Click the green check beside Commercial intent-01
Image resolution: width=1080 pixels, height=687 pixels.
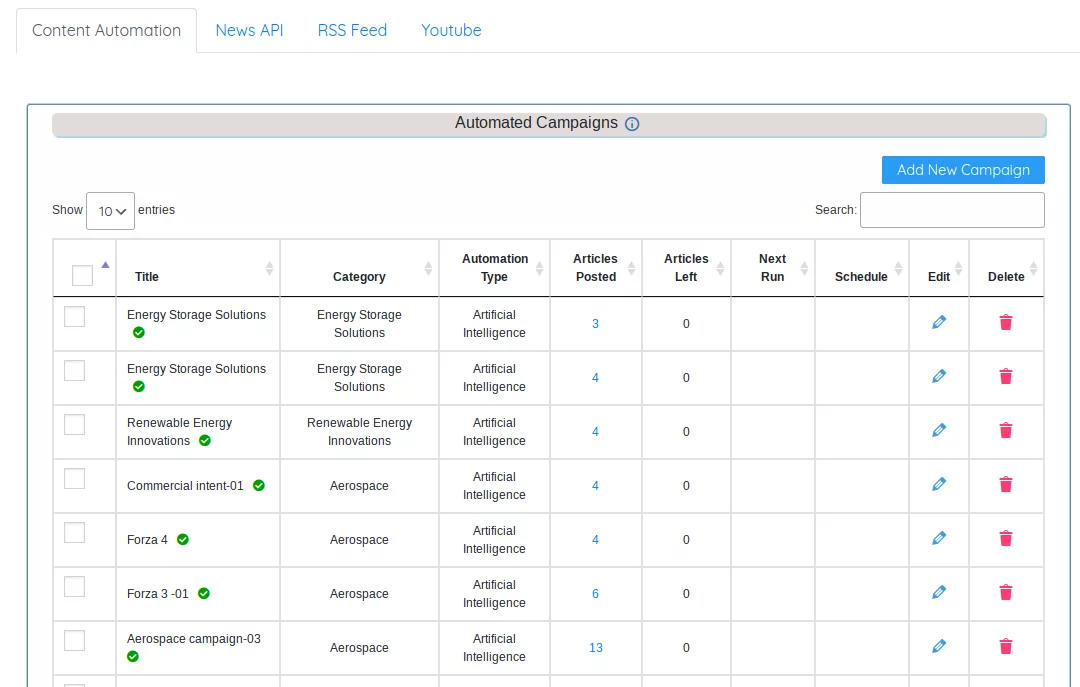[x=259, y=485]
